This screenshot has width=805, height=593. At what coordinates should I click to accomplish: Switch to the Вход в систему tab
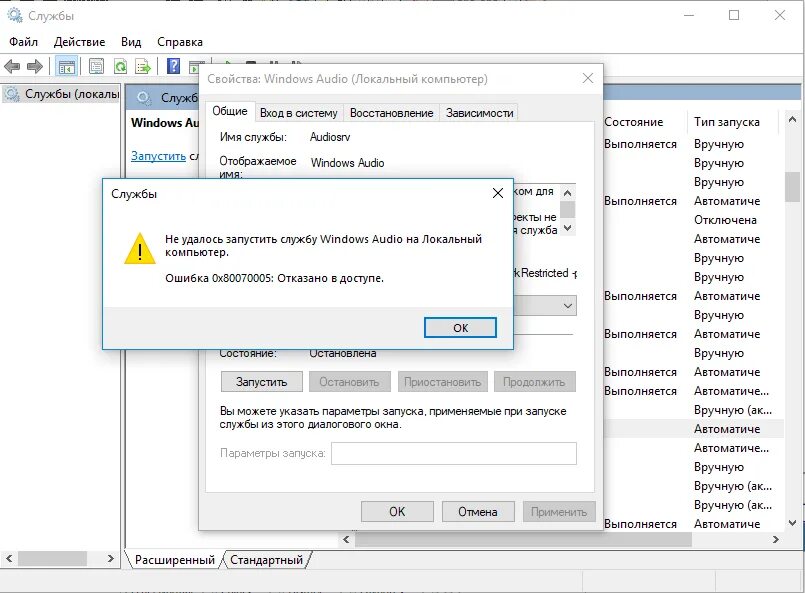point(298,113)
